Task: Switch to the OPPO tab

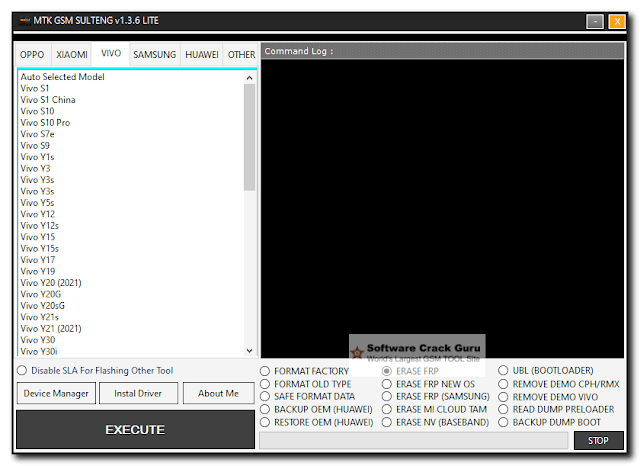Action: (x=32, y=55)
